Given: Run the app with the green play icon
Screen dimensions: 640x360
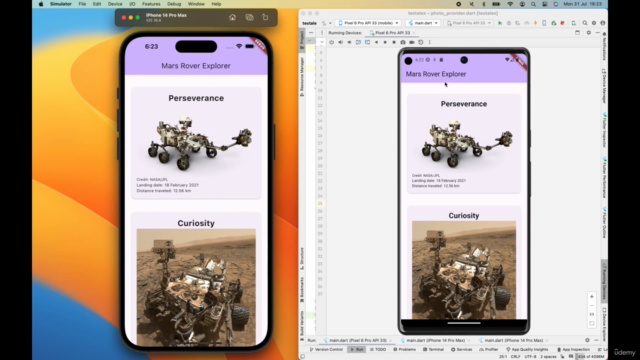Looking at the screenshot, I should pyautogui.click(x=500, y=23).
